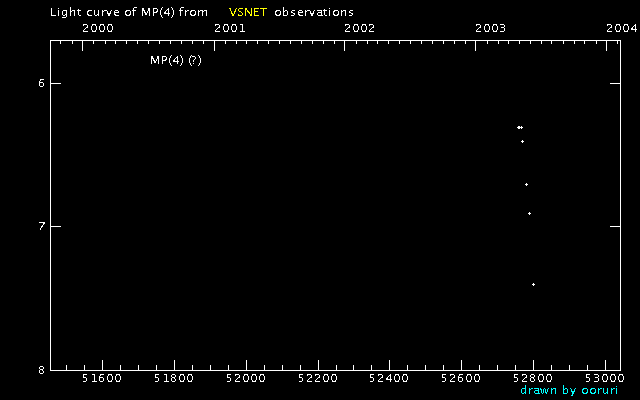Click the topmost pair of data points
The width and height of the screenshot is (640, 400).
(x=520, y=127)
